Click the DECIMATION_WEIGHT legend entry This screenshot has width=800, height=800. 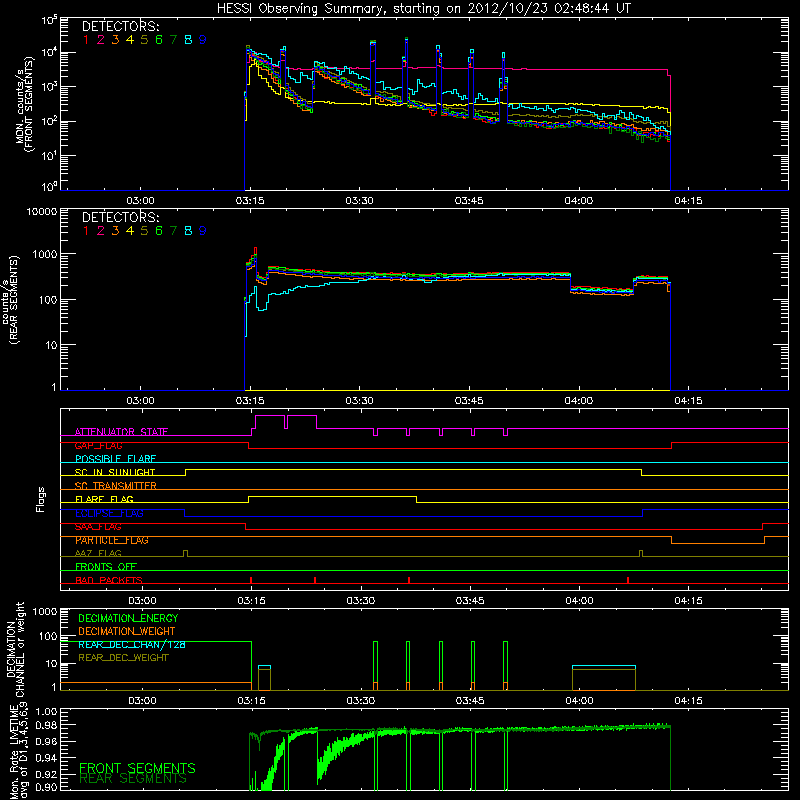point(127,631)
